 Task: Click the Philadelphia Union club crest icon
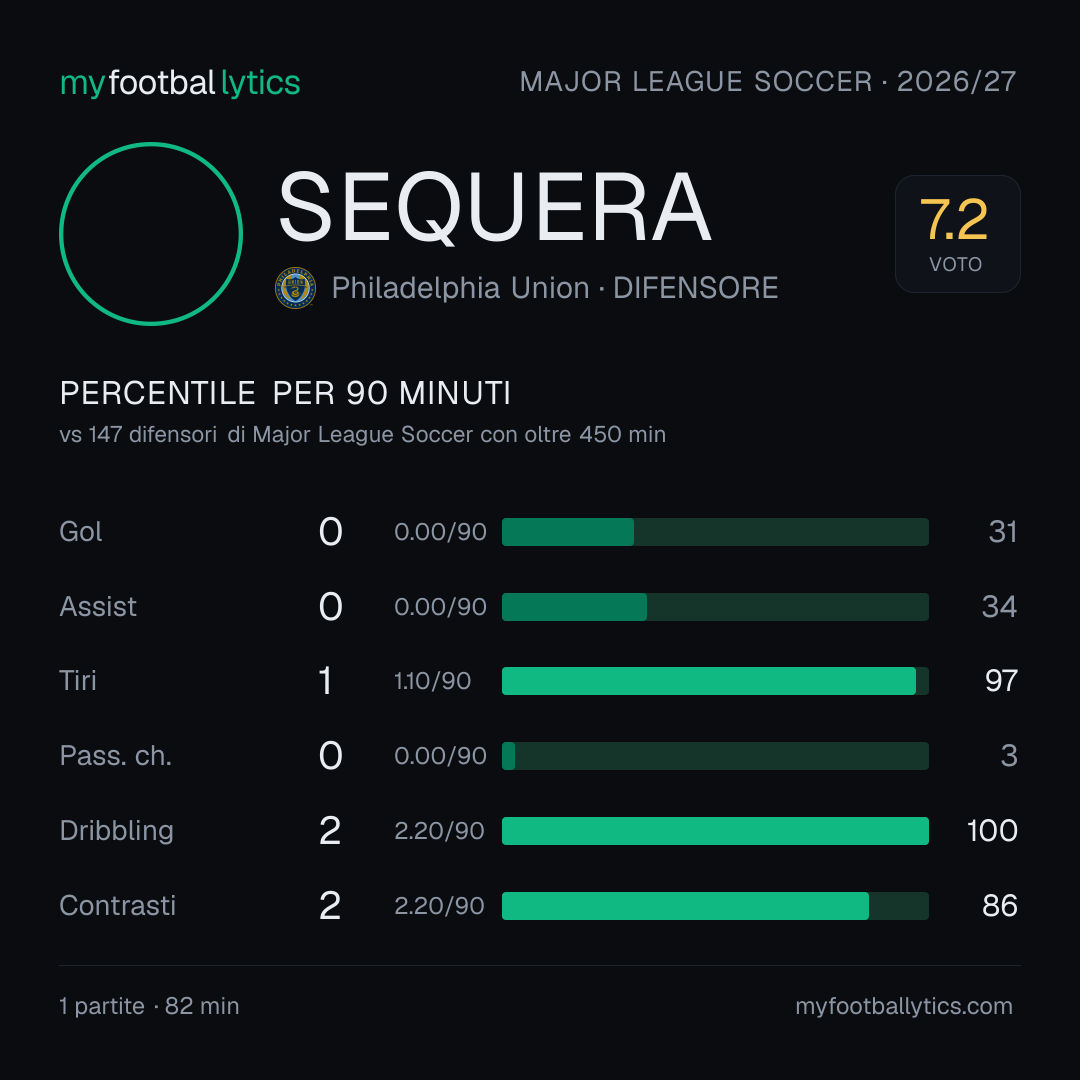(x=295, y=288)
